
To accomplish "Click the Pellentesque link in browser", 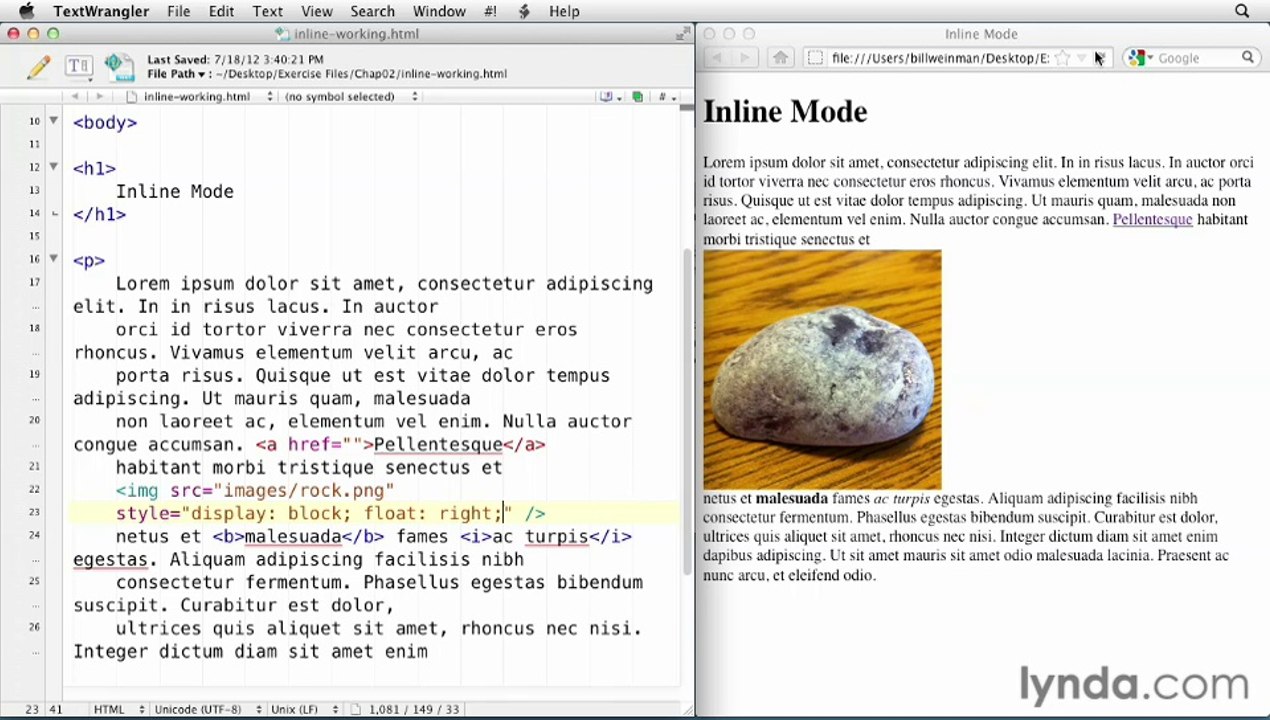I will click(x=1152, y=220).
